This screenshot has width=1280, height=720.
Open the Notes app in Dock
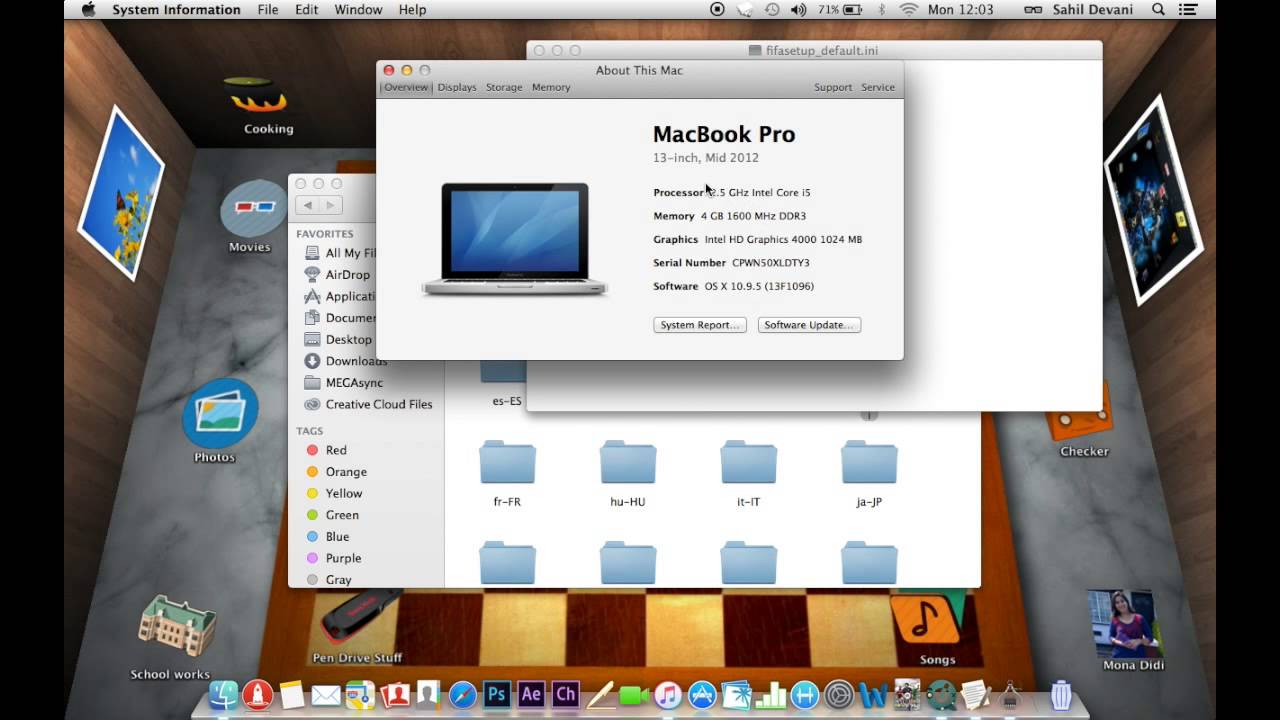click(292, 695)
